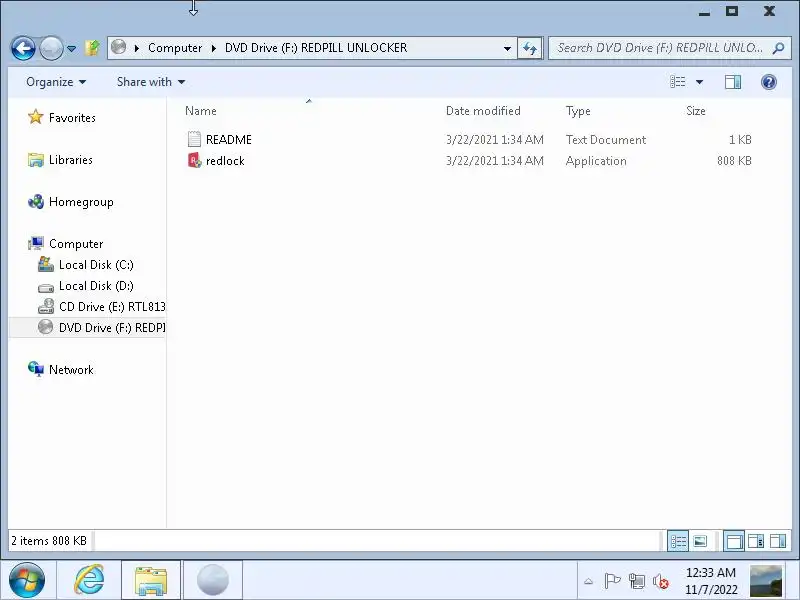Open the Windows Start menu

[27, 580]
